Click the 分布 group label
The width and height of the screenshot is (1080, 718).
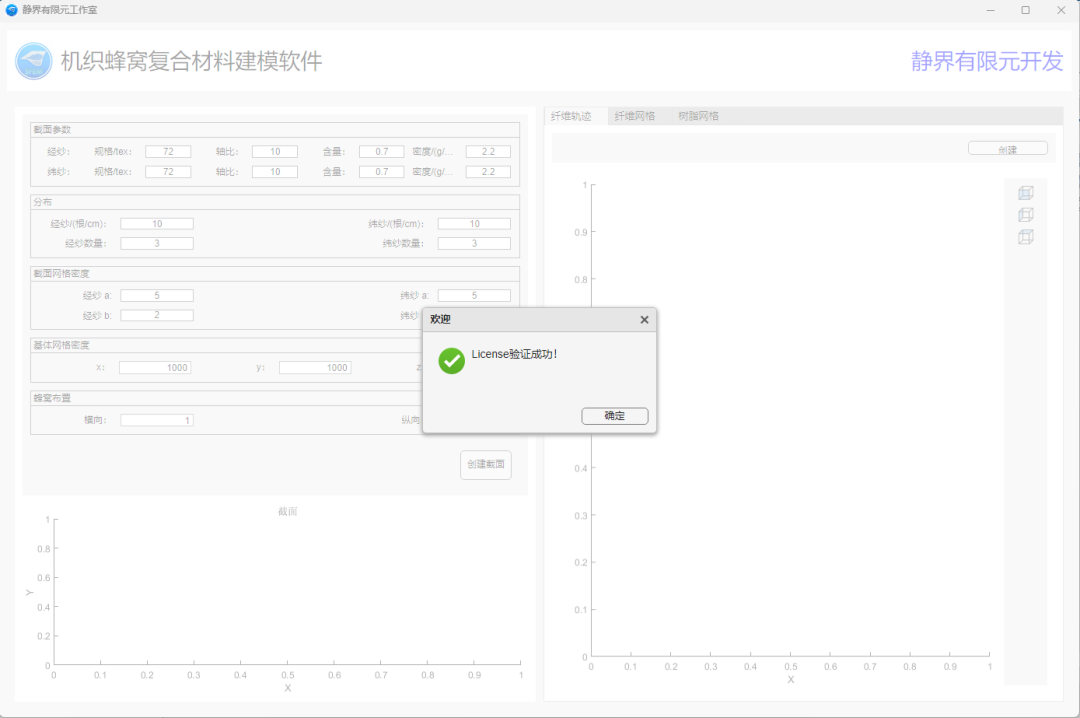[43, 202]
